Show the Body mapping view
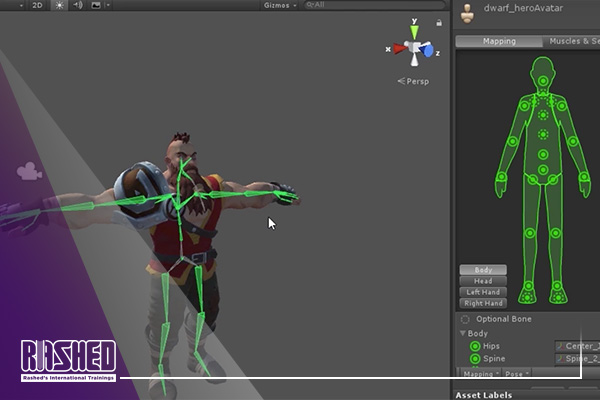Screen dimensions: 600x400 point(483,270)
